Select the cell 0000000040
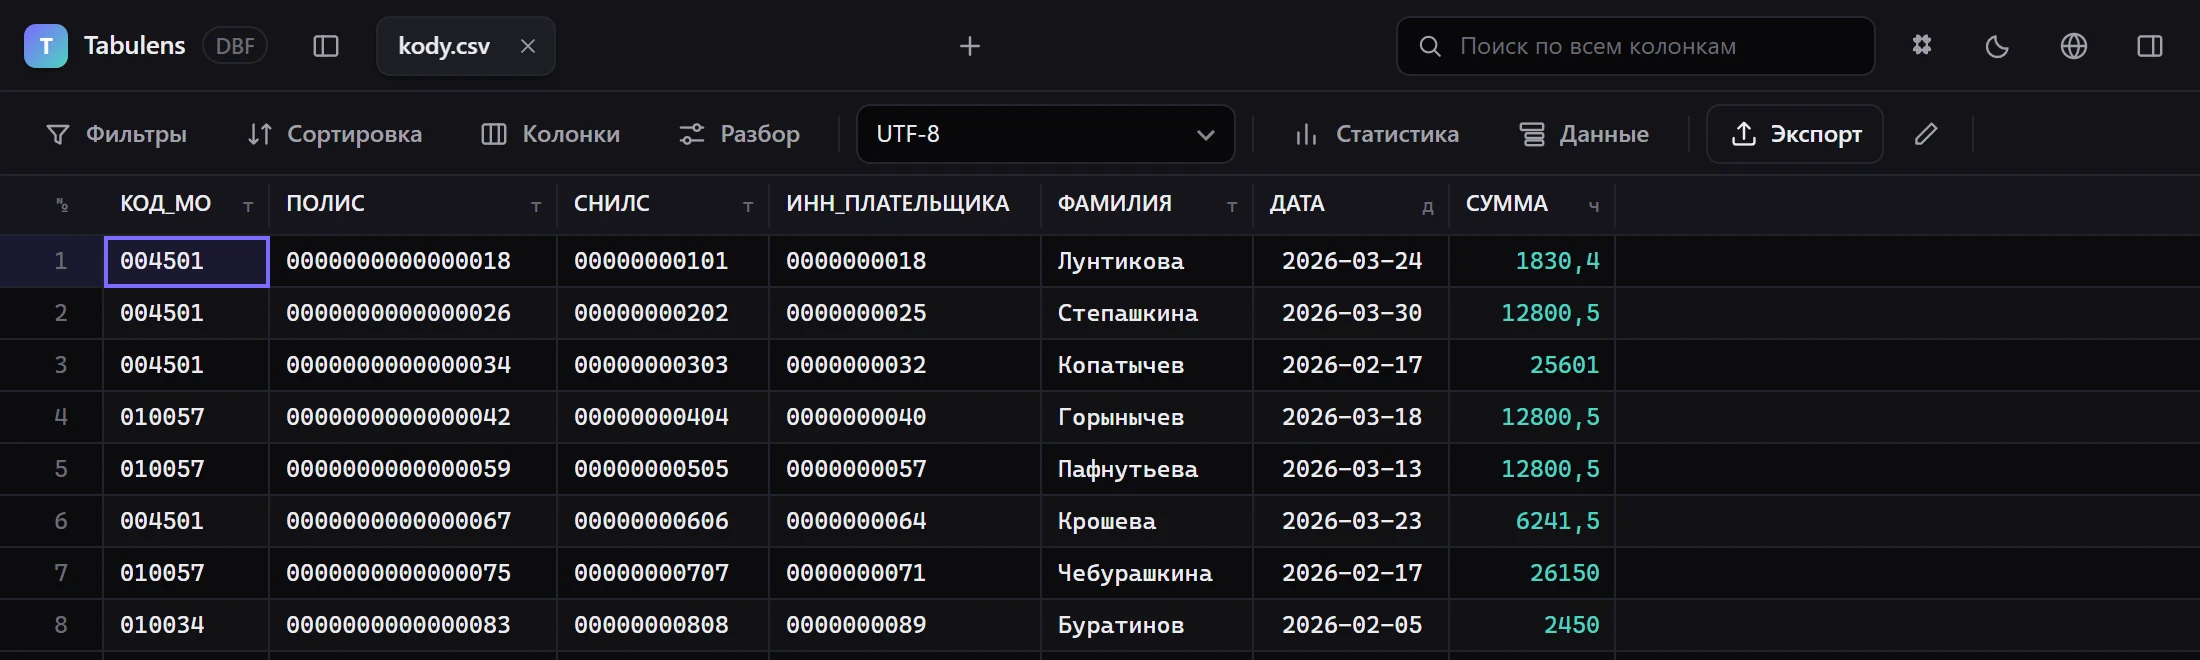 (905, 418)
